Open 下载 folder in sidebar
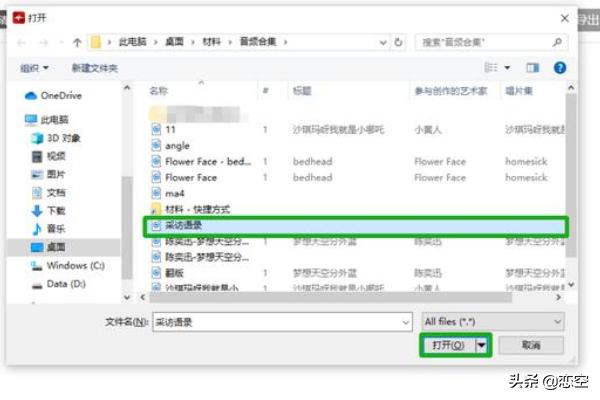The height and width of the screenshot is (400, 600). pos(49,211)
